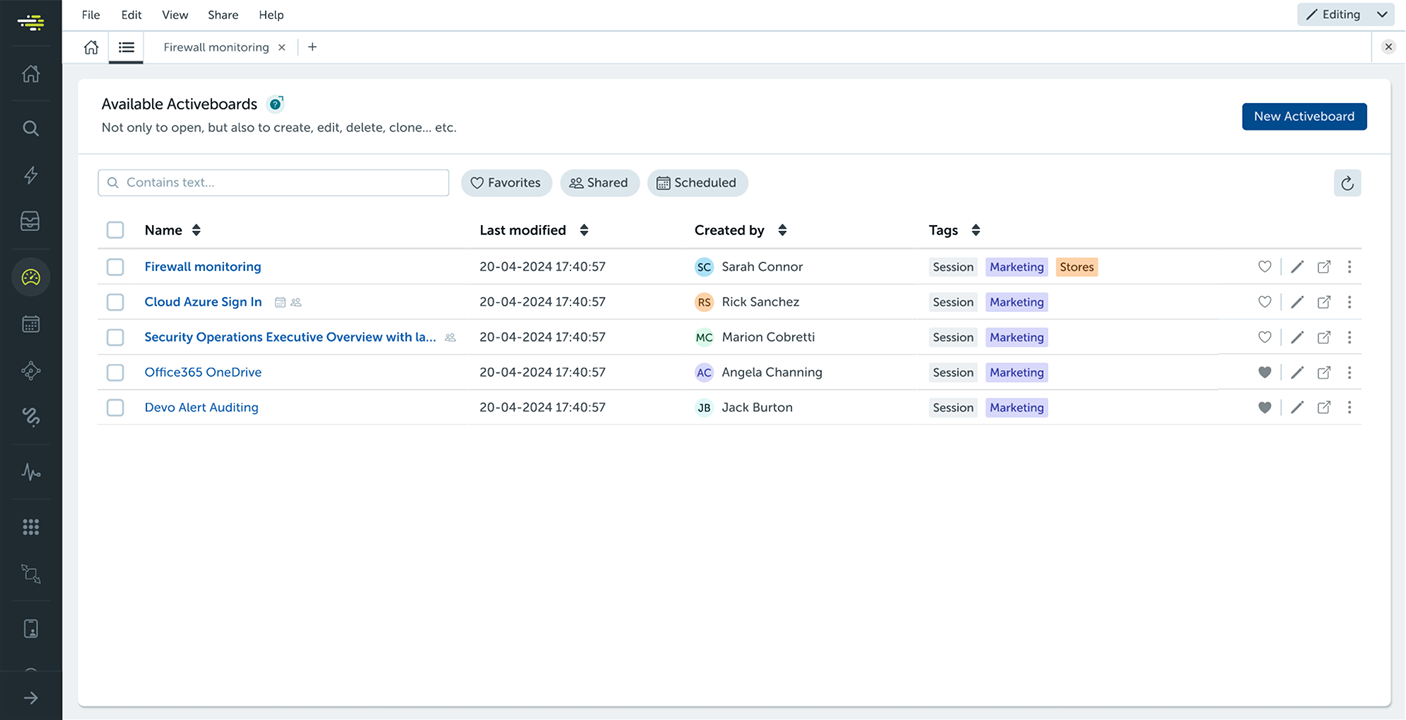This screenshot has width=1406, height=720.
Task: Switch to the Firewall monitoring tab
Action: click(216, 47)
